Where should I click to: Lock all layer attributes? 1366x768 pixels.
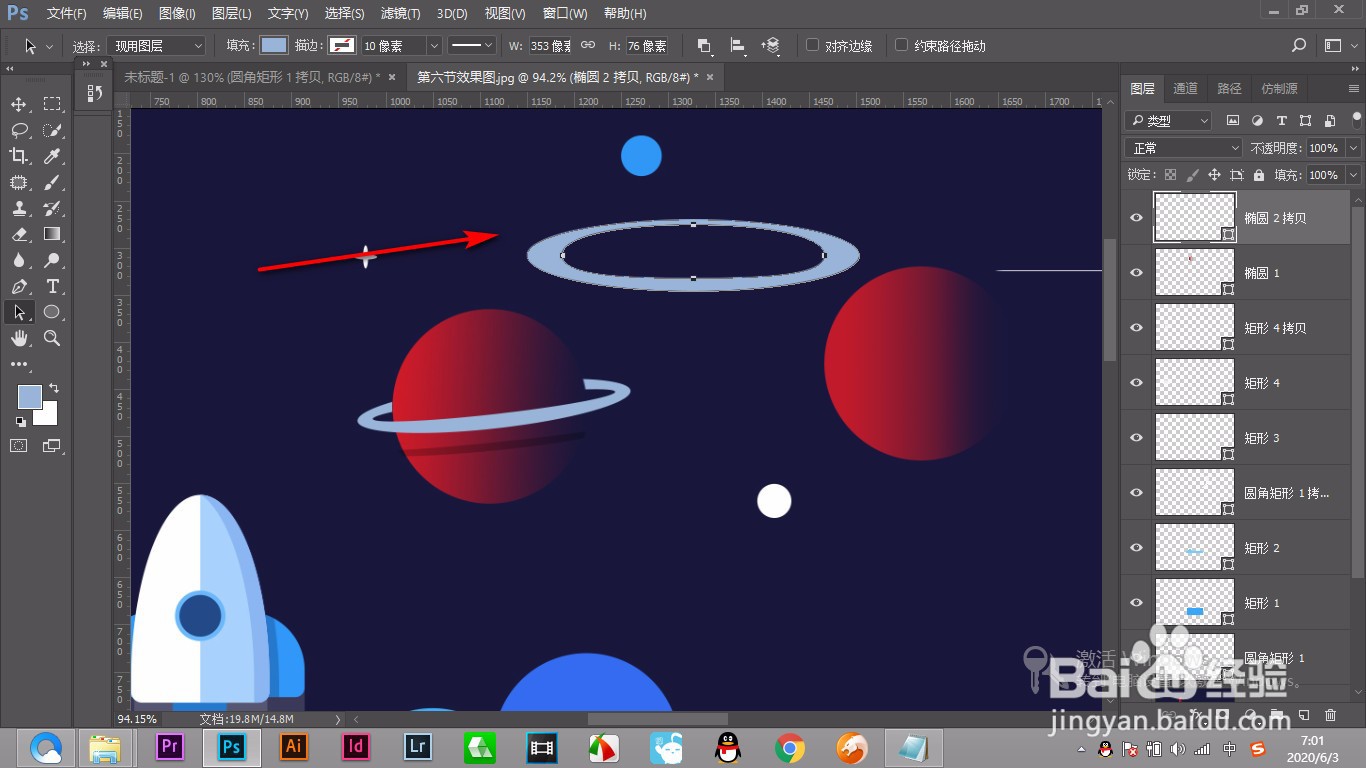pyautogui.click(x=1258, y=174)
